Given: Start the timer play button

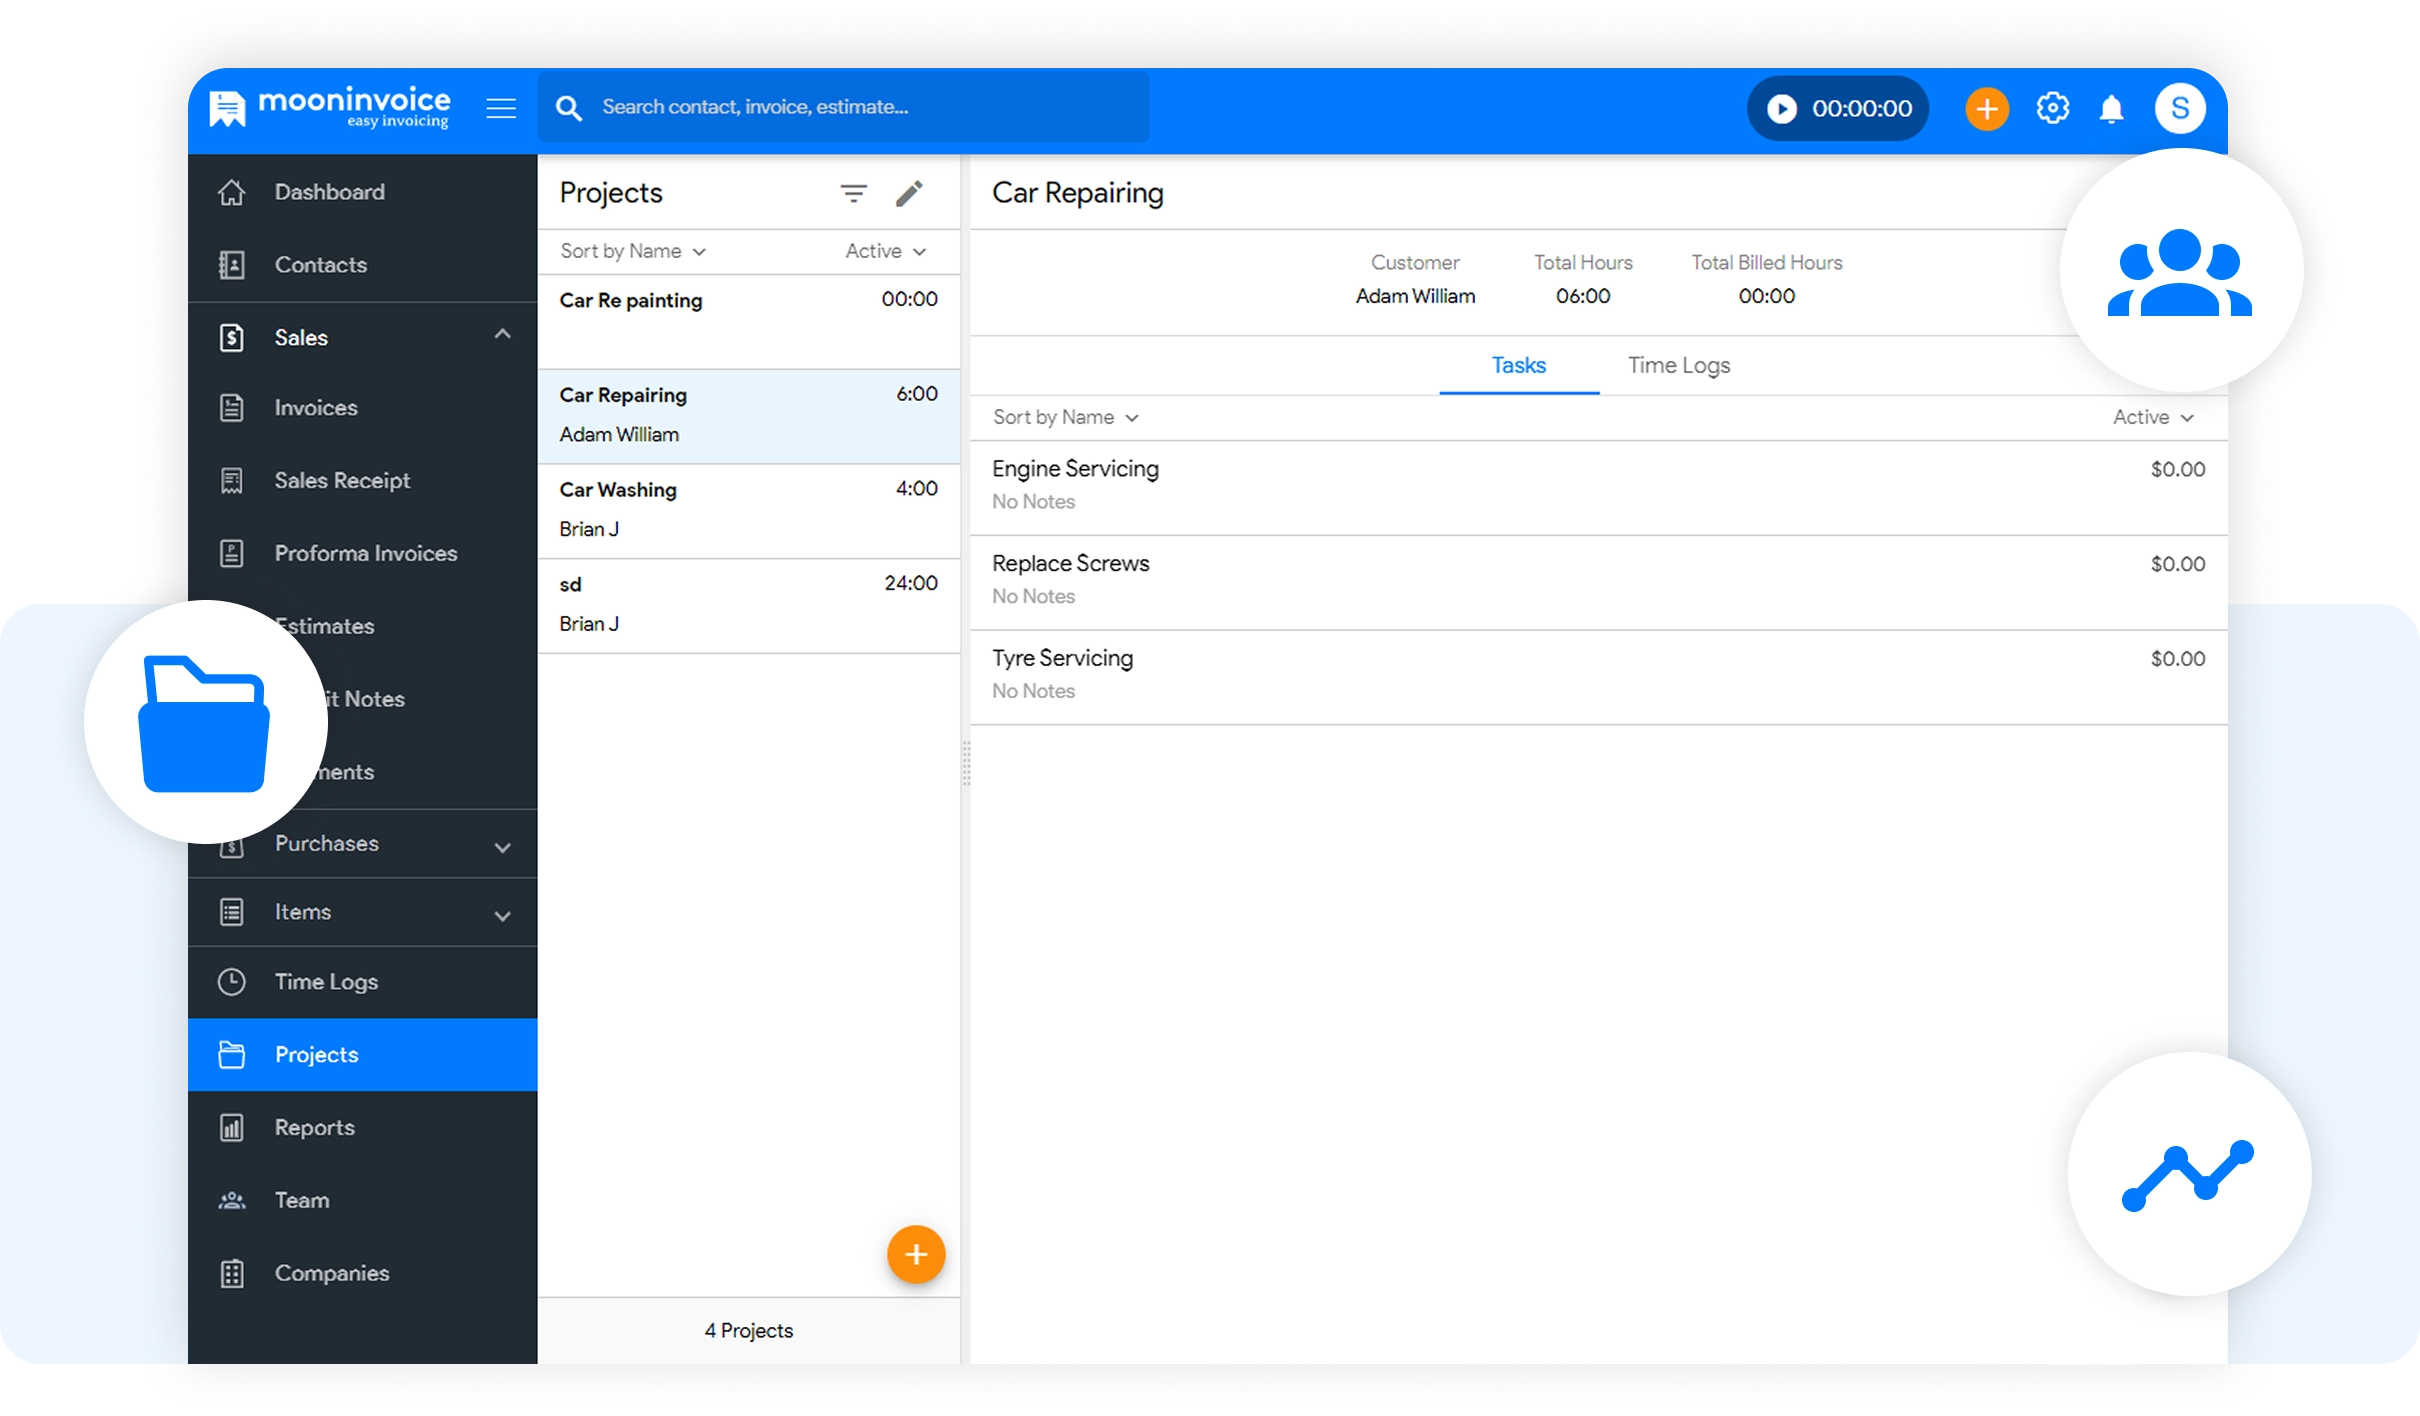Looking at the screenshot, I should coord(1781,108).
